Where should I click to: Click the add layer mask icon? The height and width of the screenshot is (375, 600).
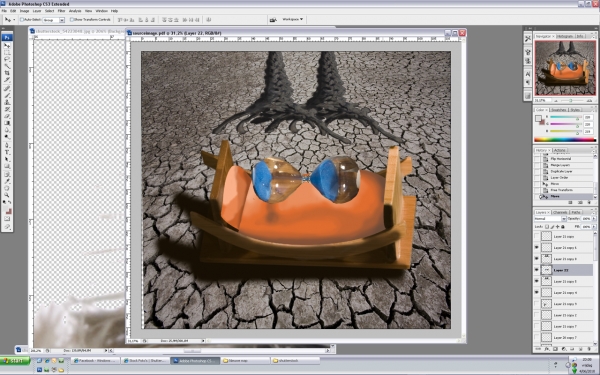tap(556, 349)
